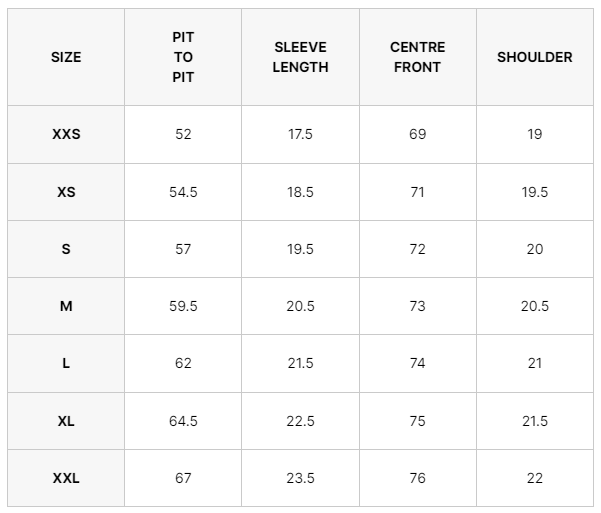Click the M size row label
This screenshot has height=513, width=601.
(66, 306)
